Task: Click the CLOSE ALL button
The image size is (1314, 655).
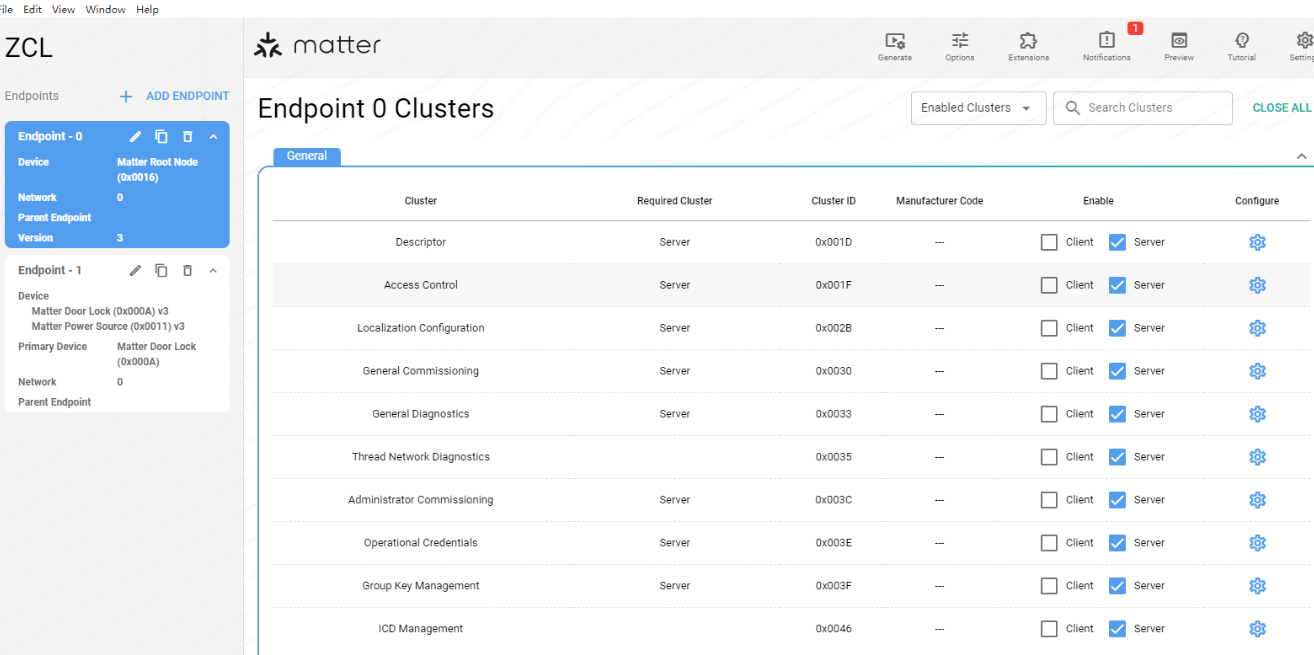Action: point(1282,108)
